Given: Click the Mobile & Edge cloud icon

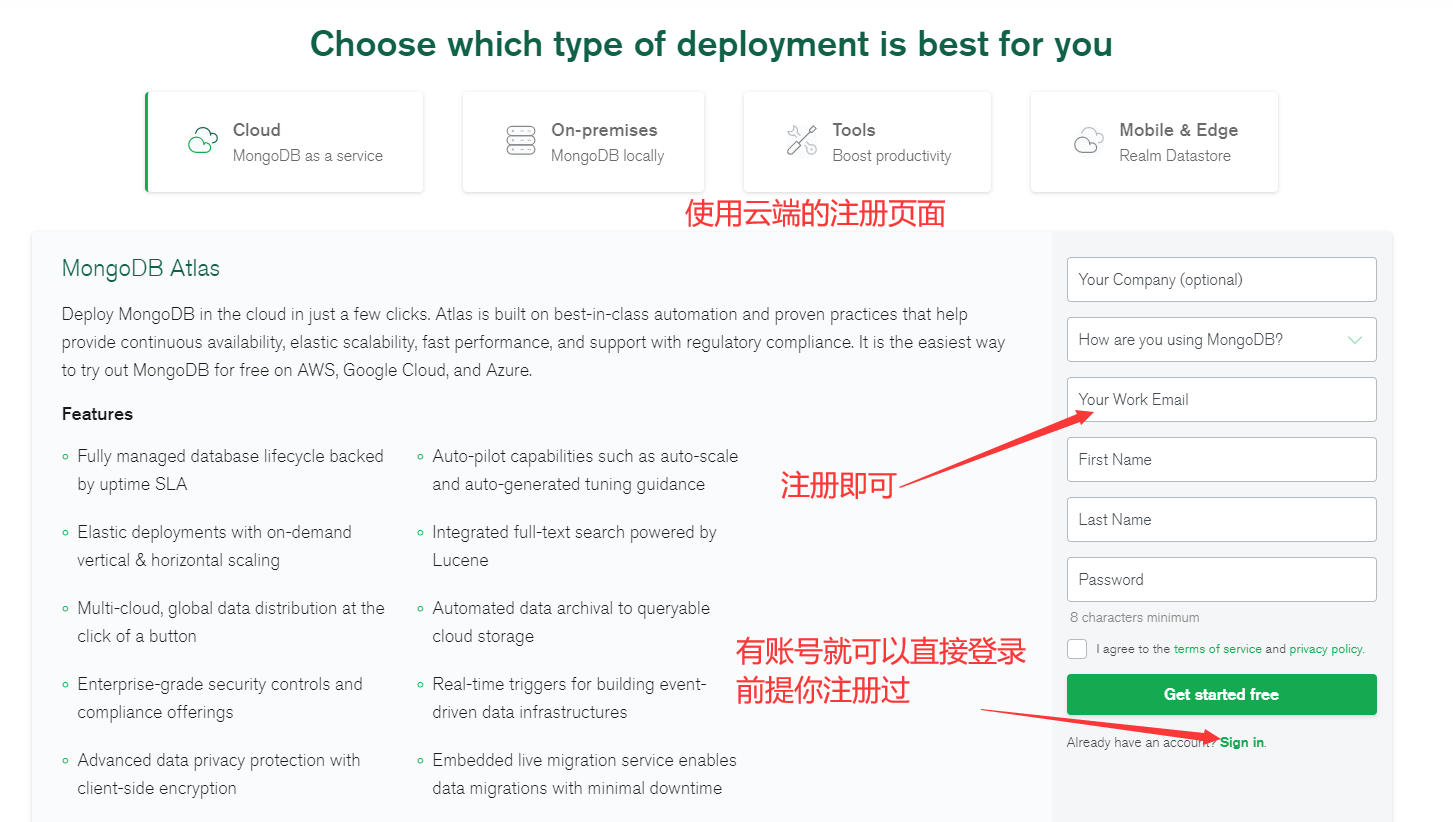Looking at the screenshot, I should [x=1089, y=141].
